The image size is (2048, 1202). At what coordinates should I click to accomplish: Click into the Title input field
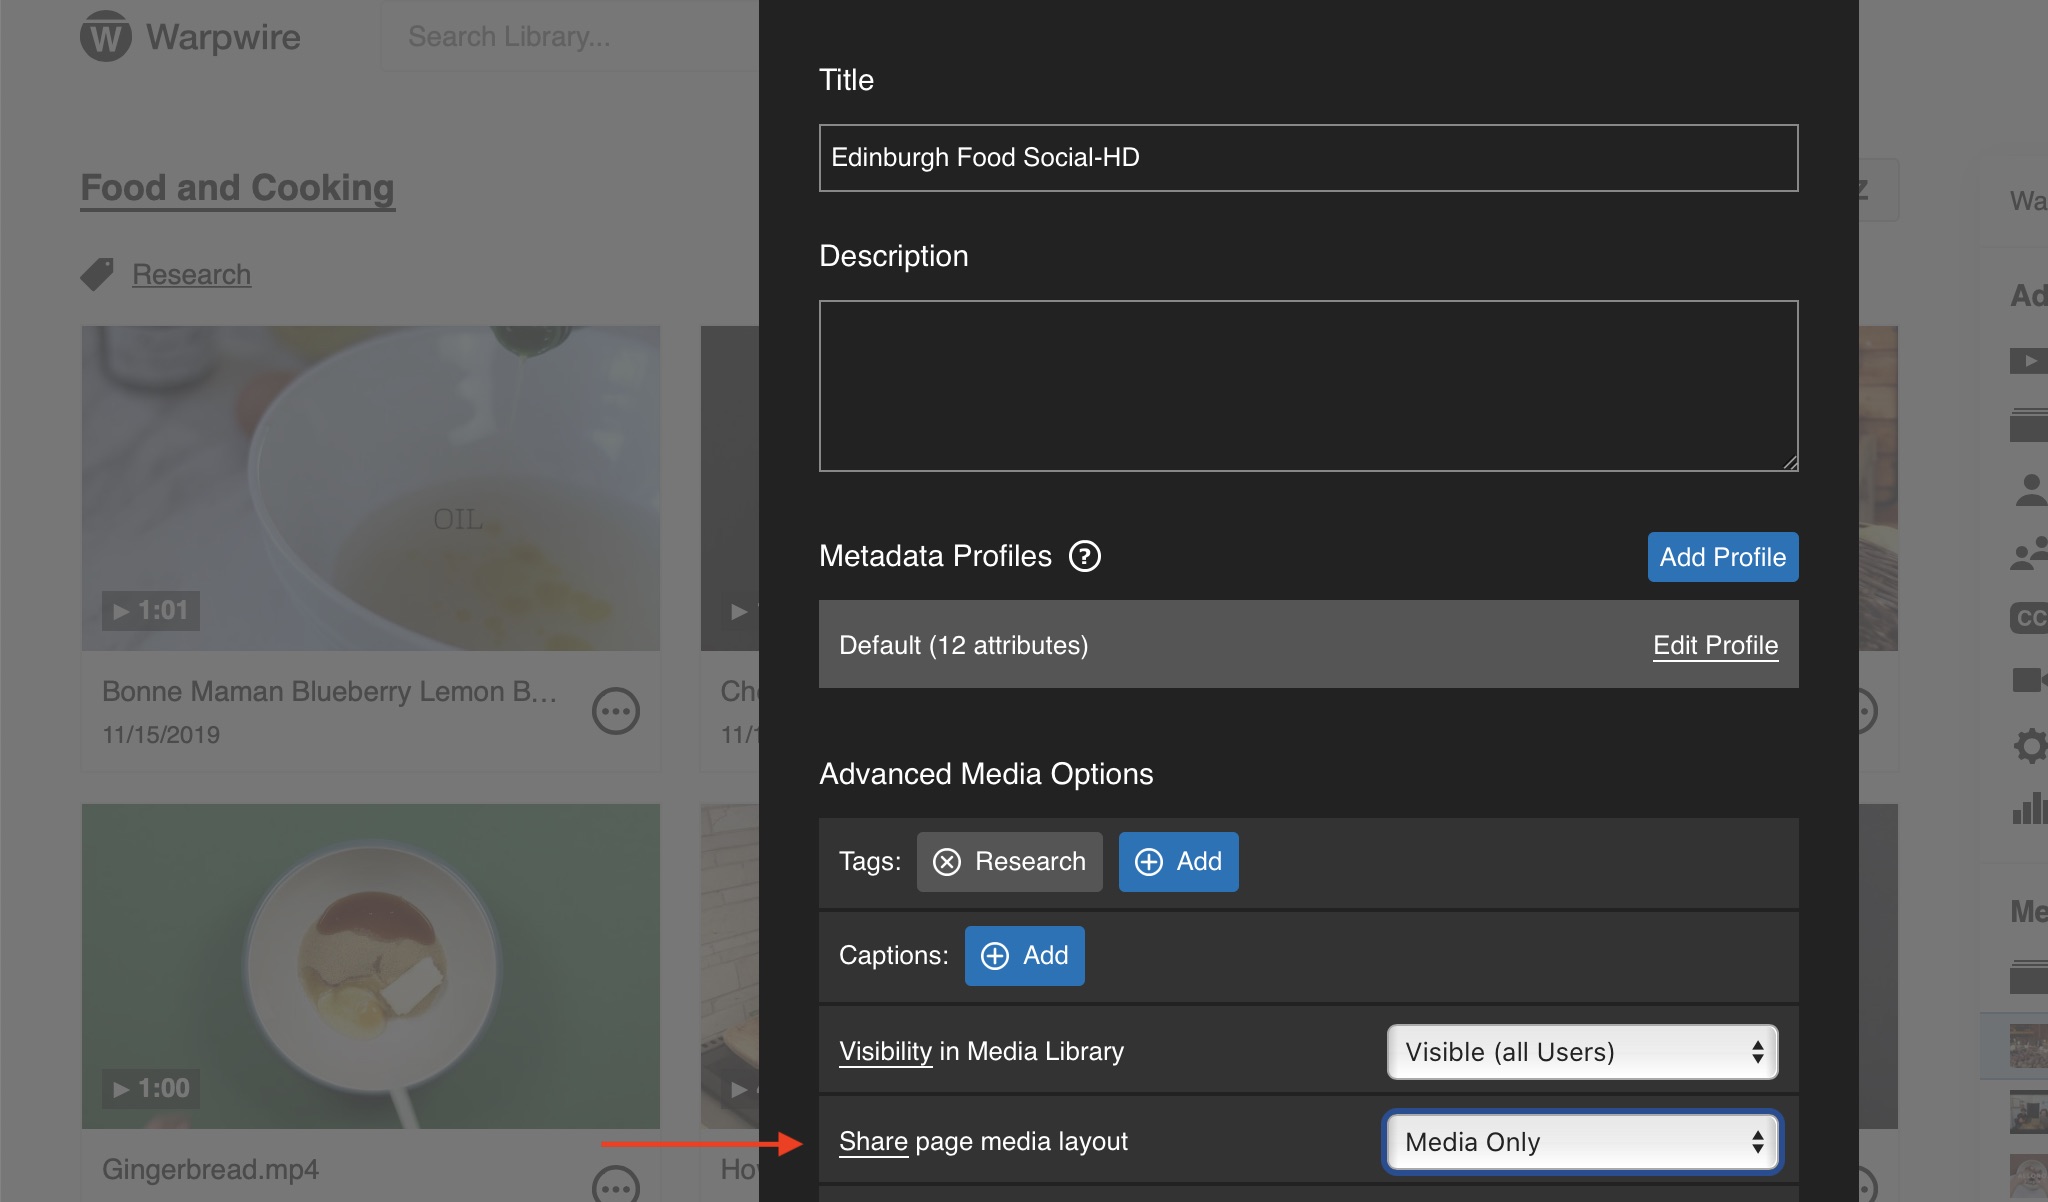[1308, 158]
